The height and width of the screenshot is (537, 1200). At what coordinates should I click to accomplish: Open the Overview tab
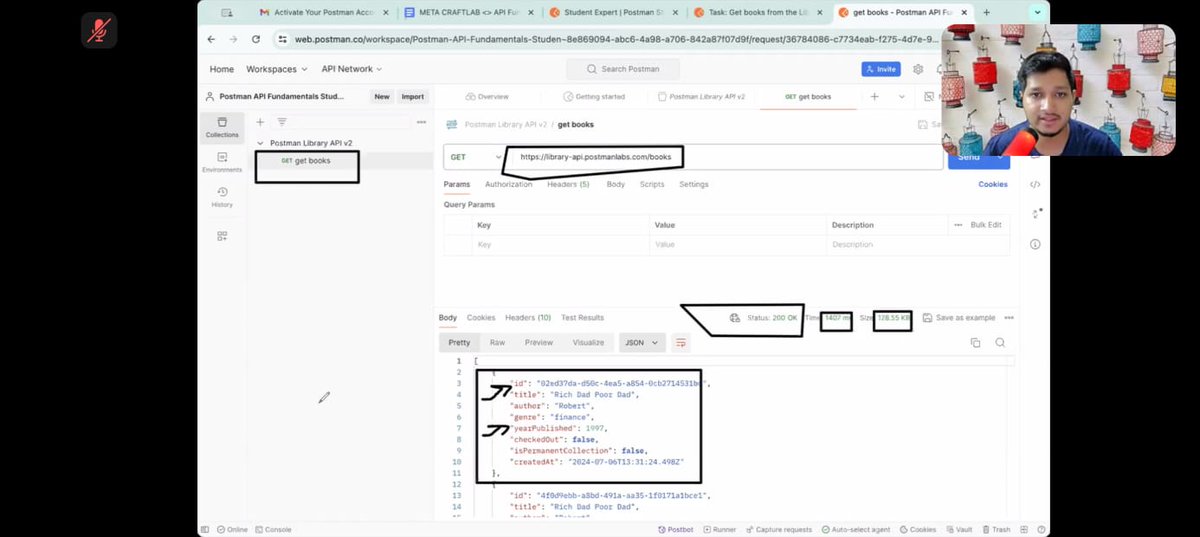pos(487,97)
